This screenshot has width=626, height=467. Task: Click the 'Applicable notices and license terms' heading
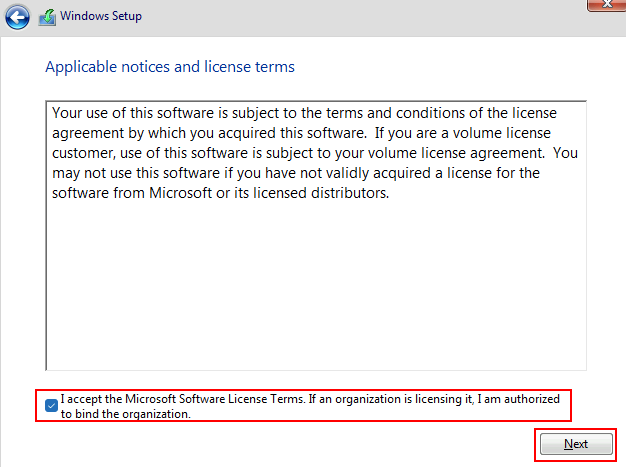(170, 67)
